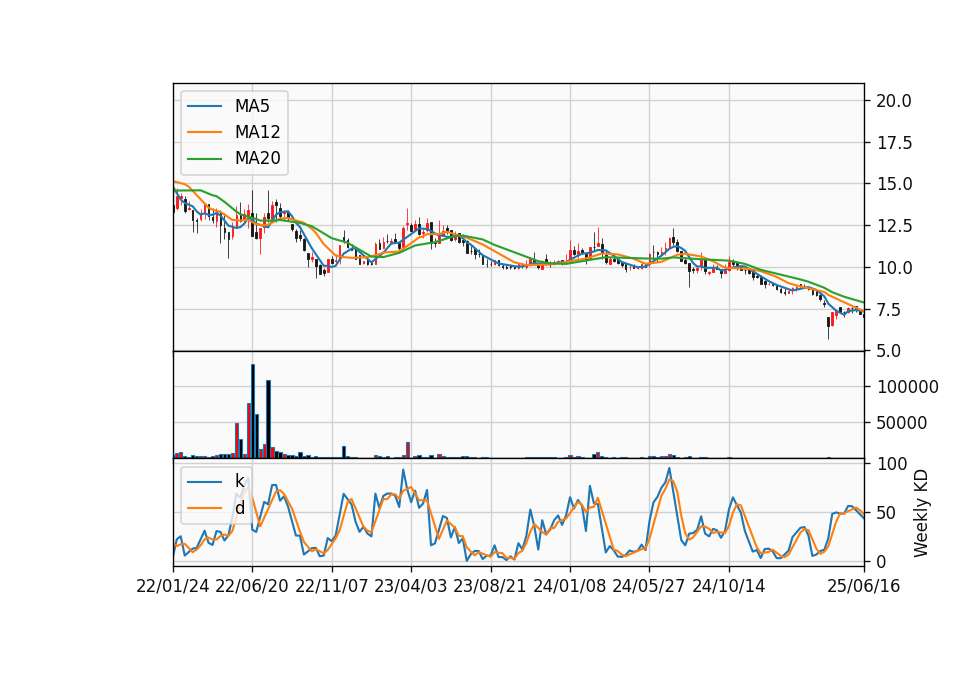The image size is (960, 690).
Task: Click the 23/04/03 date tick label
Action: (x=411, y=586)
